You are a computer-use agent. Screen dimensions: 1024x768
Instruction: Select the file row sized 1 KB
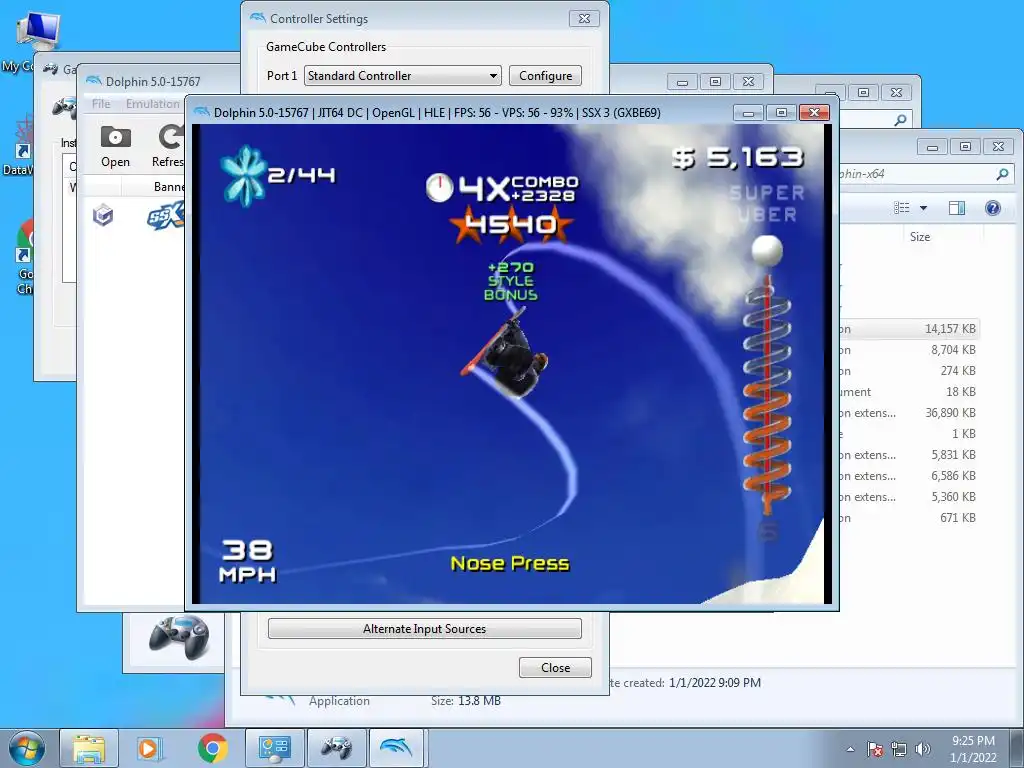[x=909, y=434]
